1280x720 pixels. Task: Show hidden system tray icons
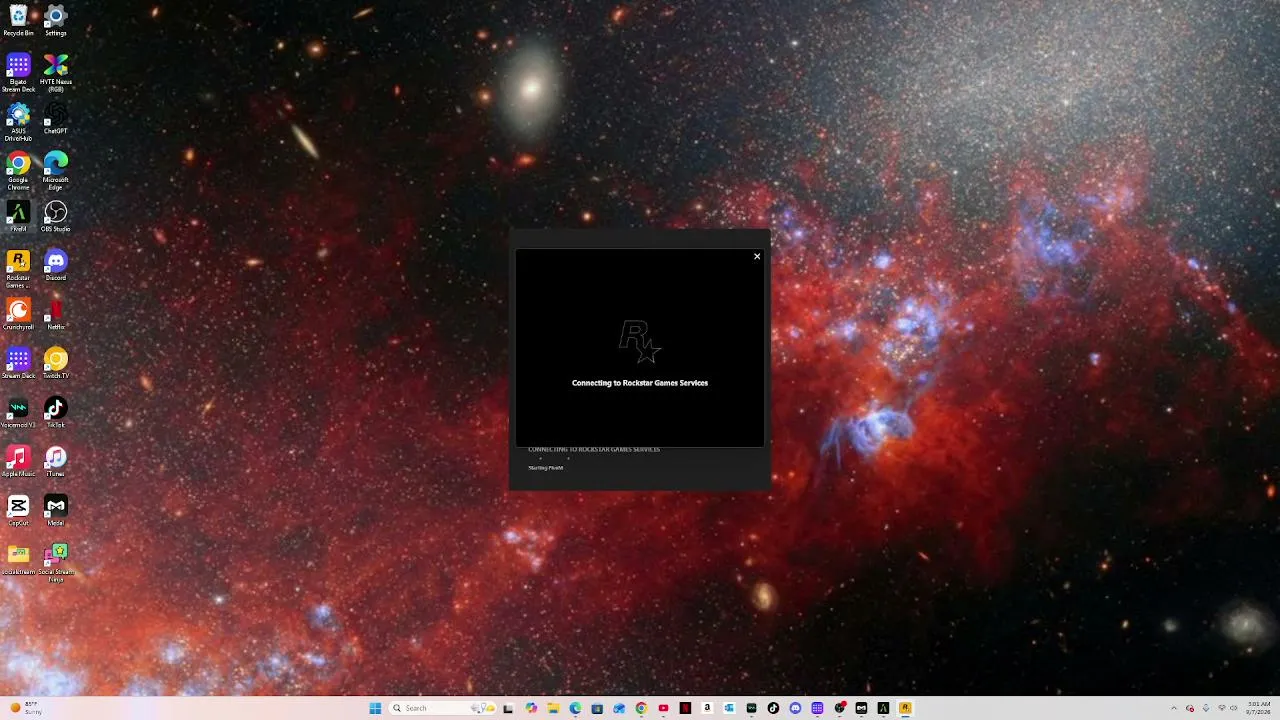tap(1174, 708)
